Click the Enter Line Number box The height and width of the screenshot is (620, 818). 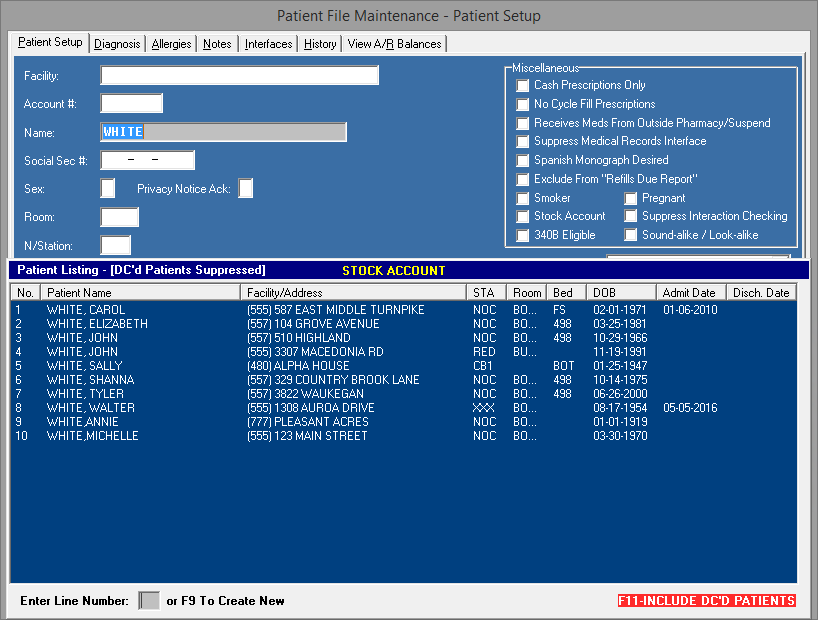[149, 601]
